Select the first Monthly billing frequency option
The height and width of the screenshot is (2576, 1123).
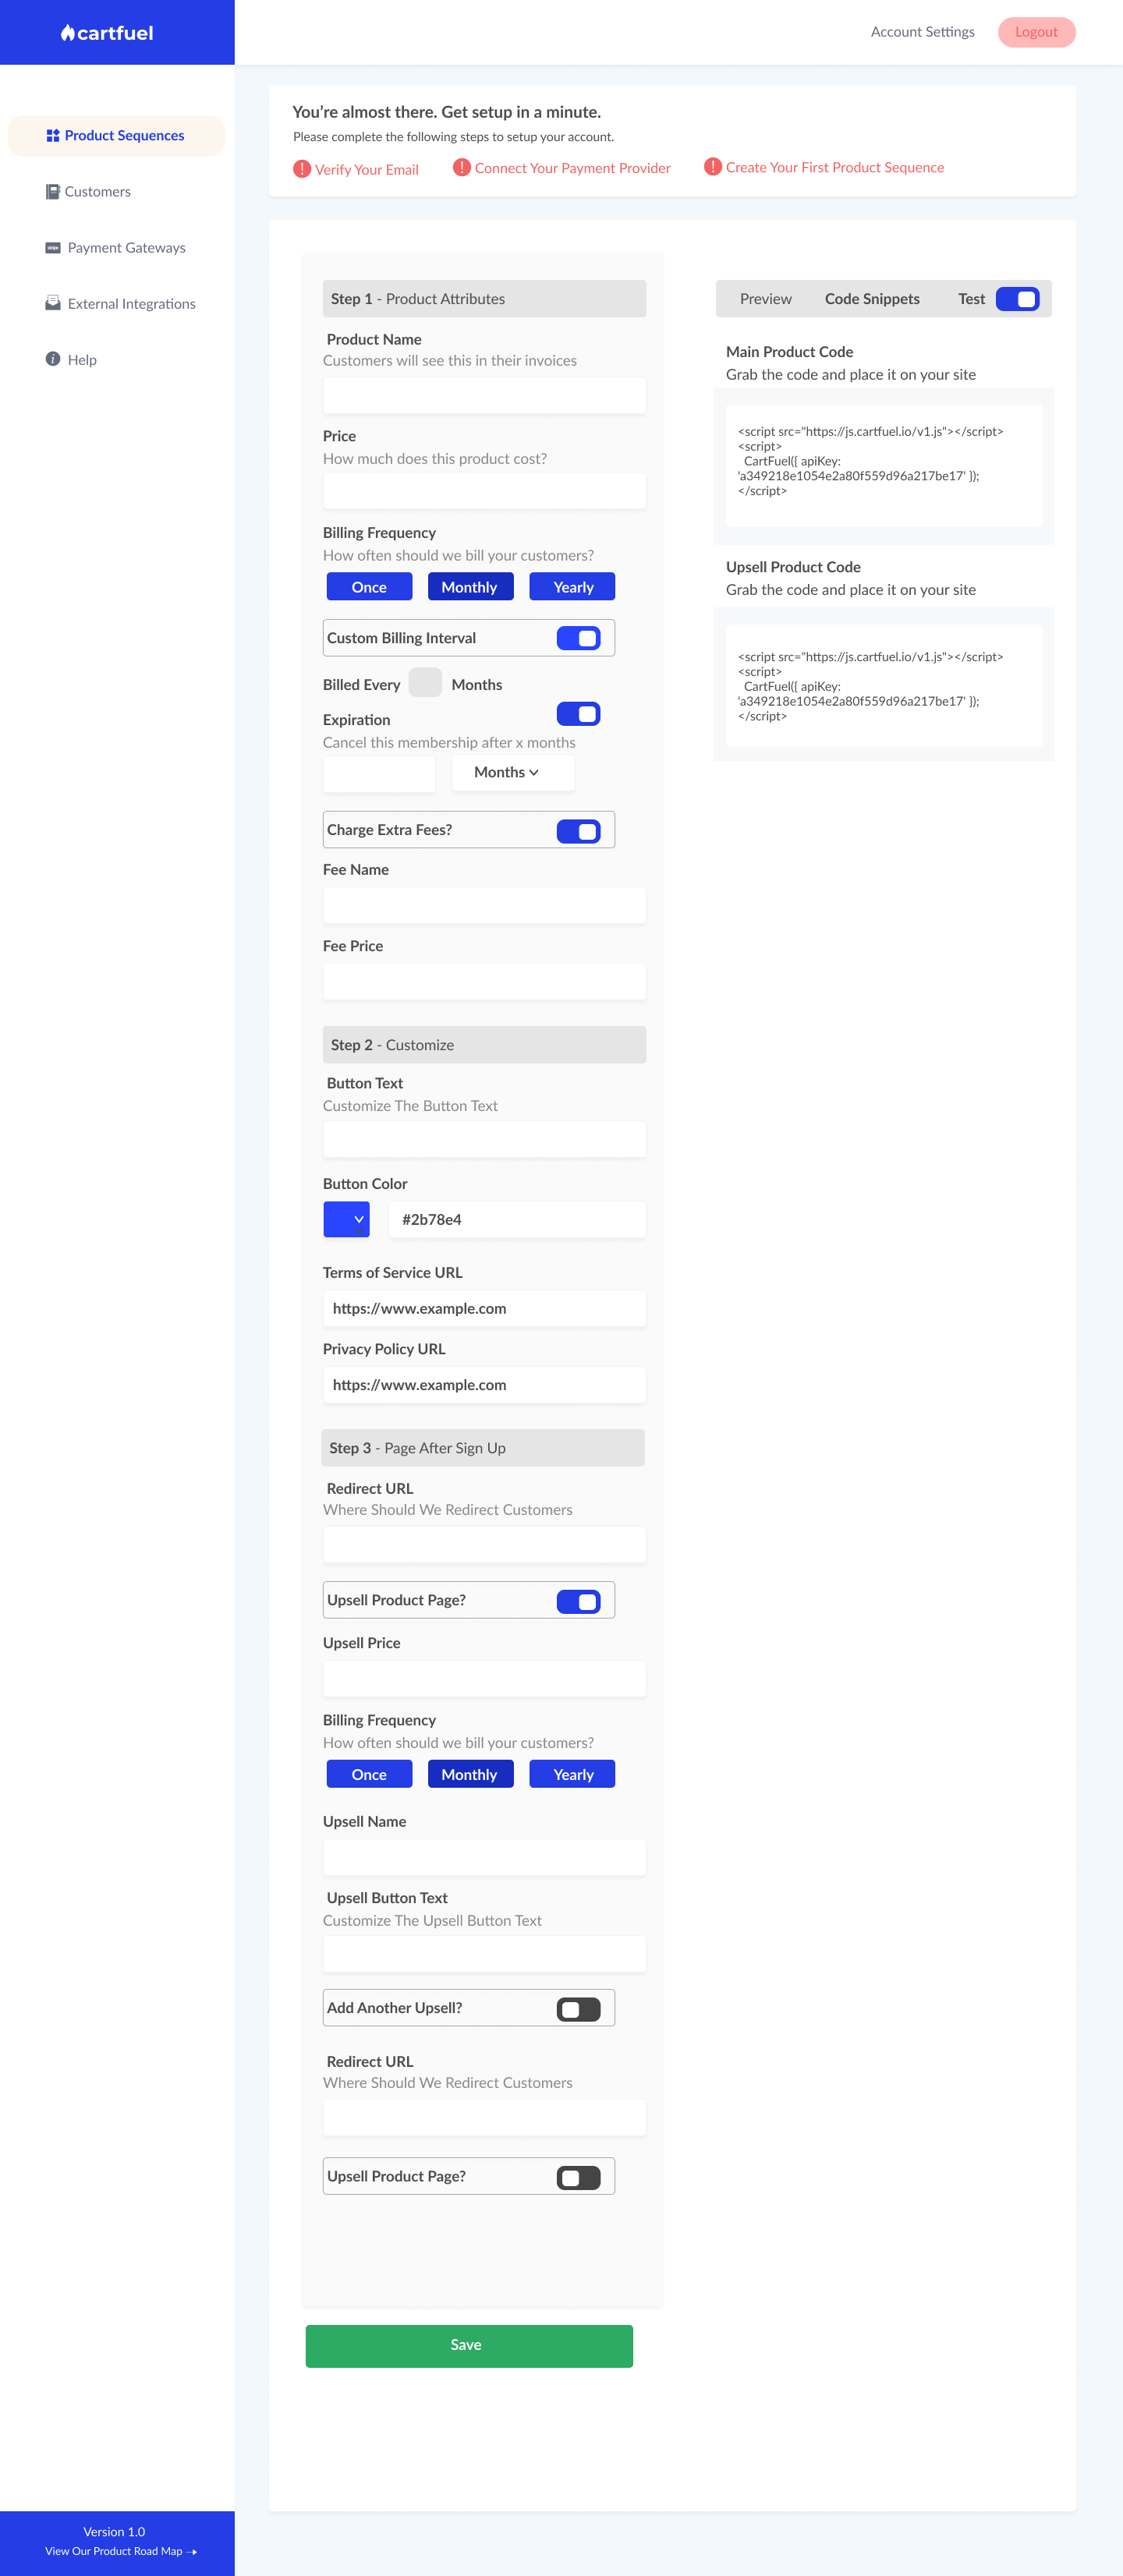(x=470, y=587)
